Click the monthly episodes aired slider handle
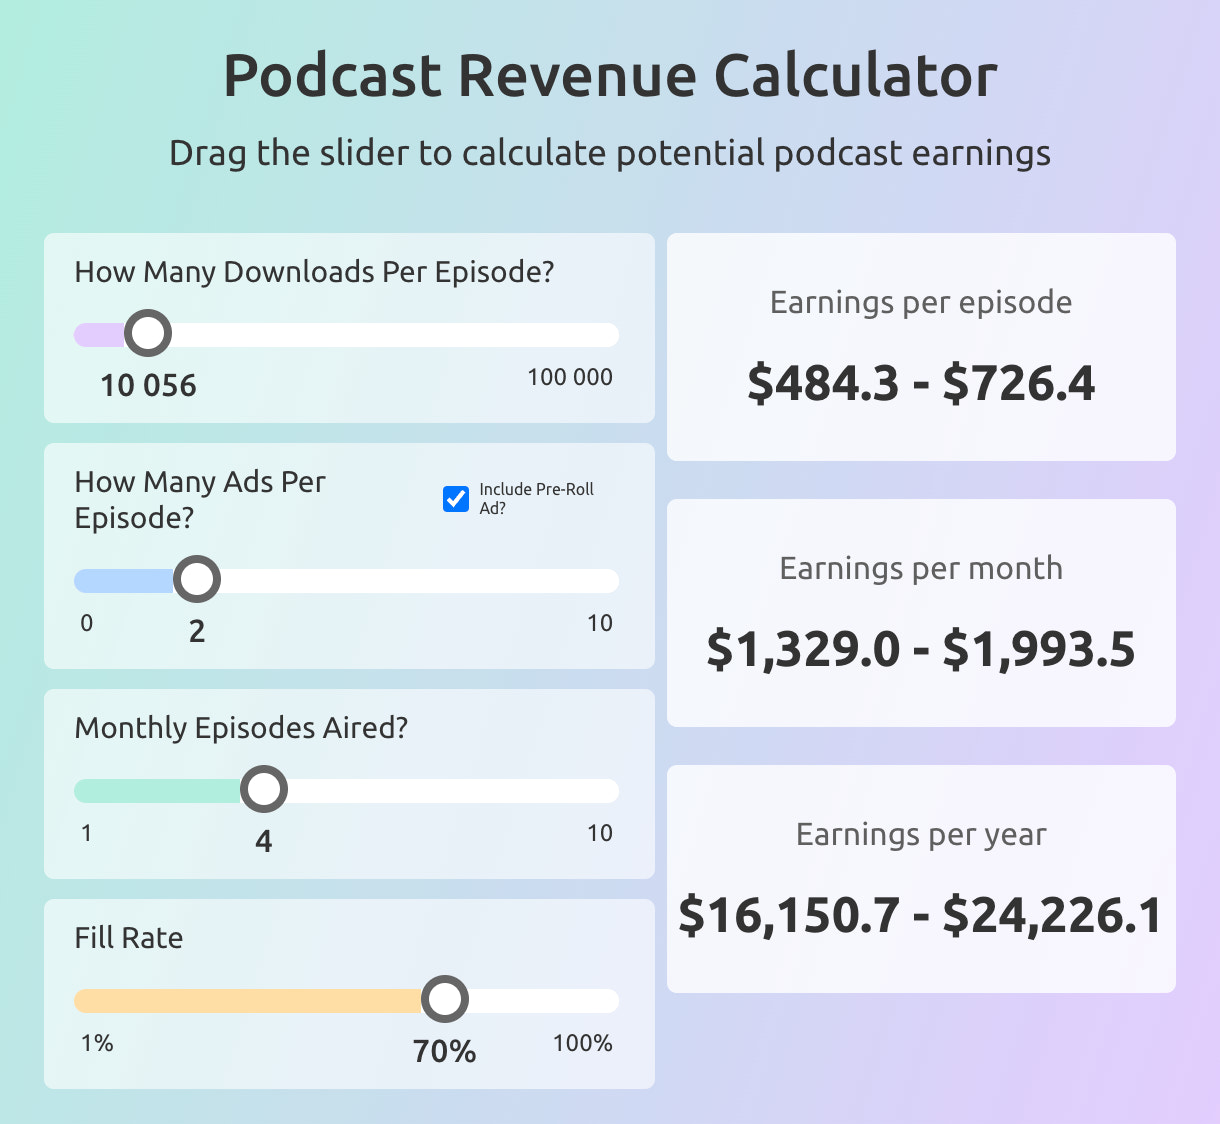This screenshot has width=1220, height=1124. click(264, 789)
